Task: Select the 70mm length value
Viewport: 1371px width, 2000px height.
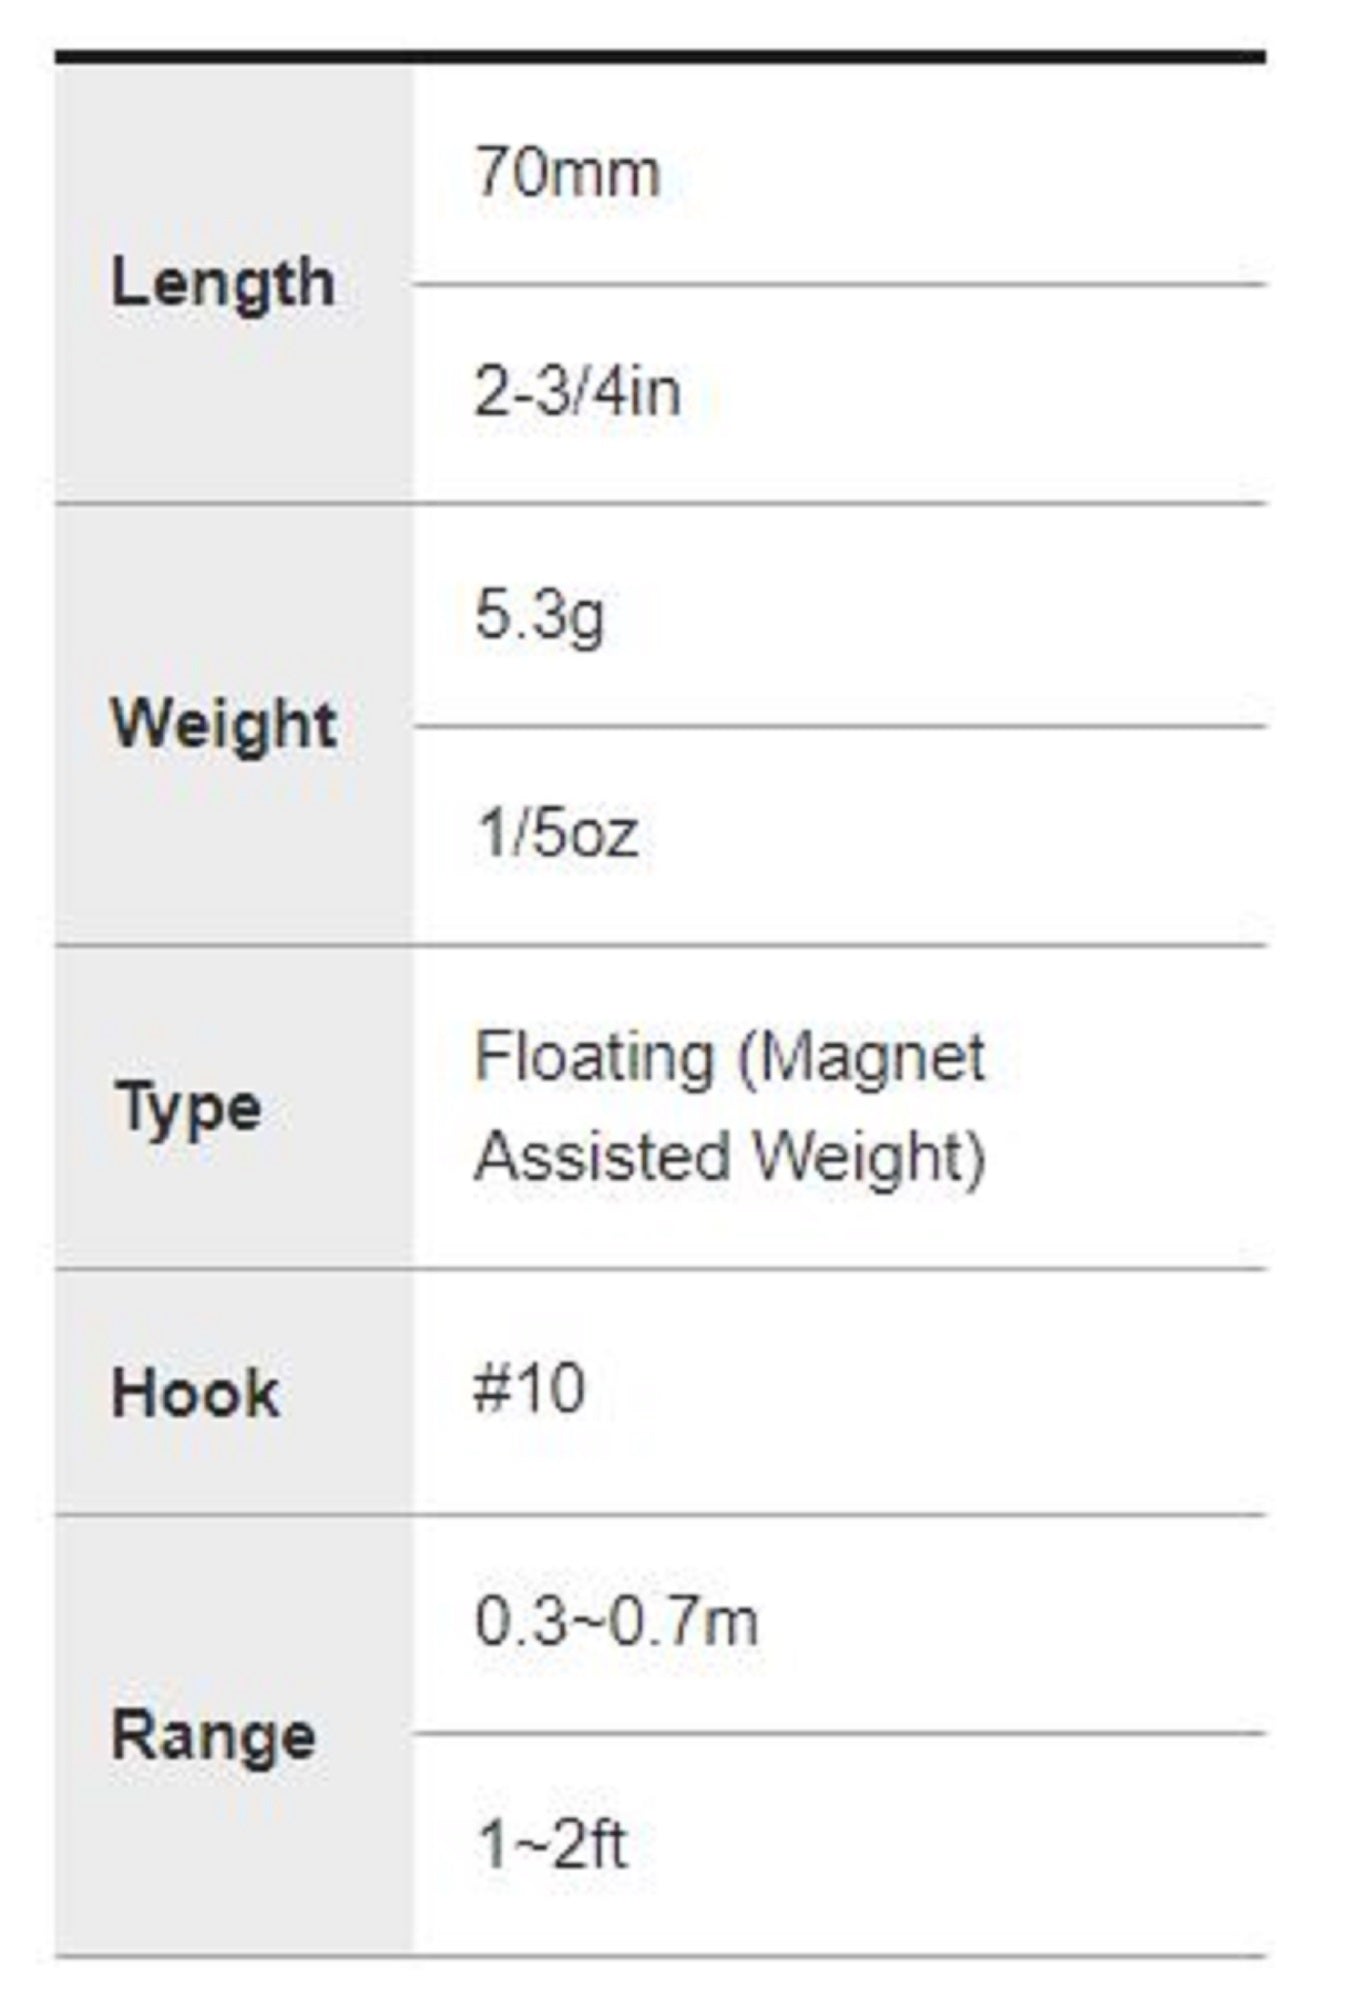Action: coord(567,173)
